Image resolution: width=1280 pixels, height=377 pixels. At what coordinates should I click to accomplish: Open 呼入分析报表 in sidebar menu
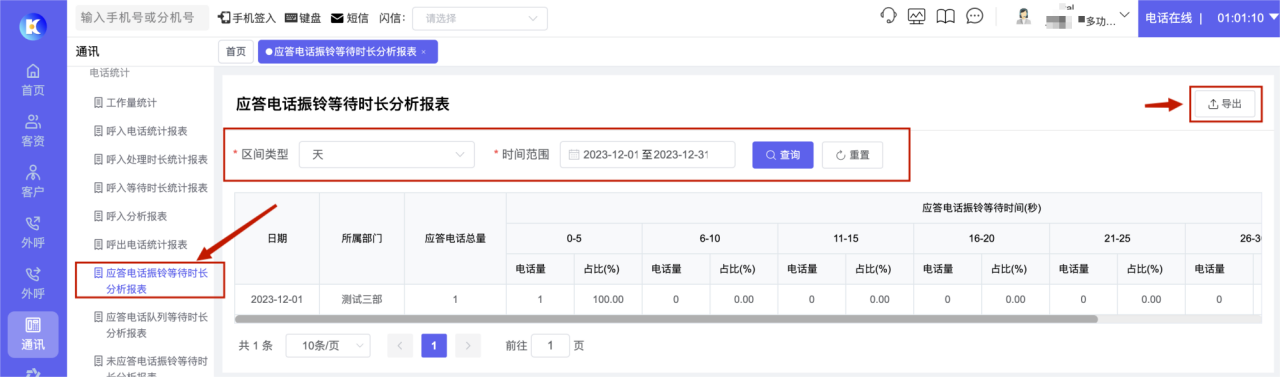click(137, 216)
